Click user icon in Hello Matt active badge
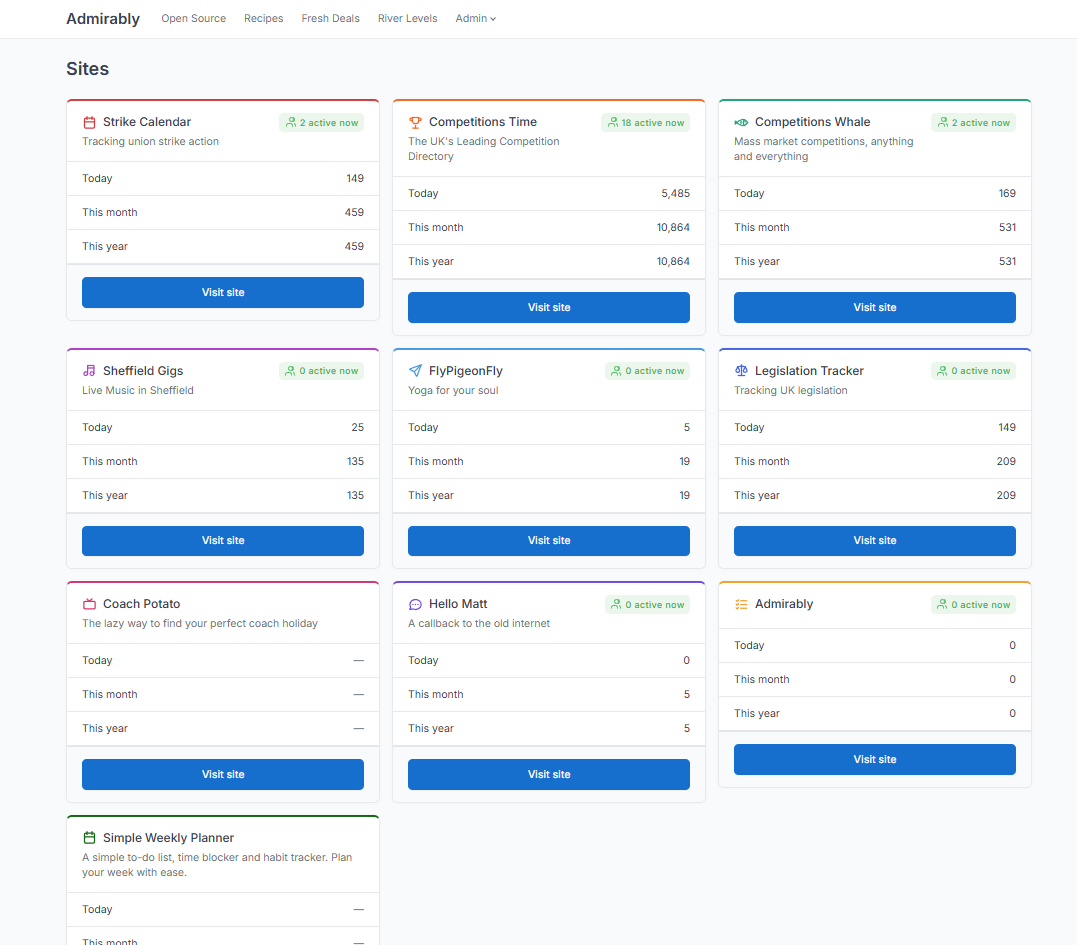Screen dimensions: 1077x945 coord(617,604)
